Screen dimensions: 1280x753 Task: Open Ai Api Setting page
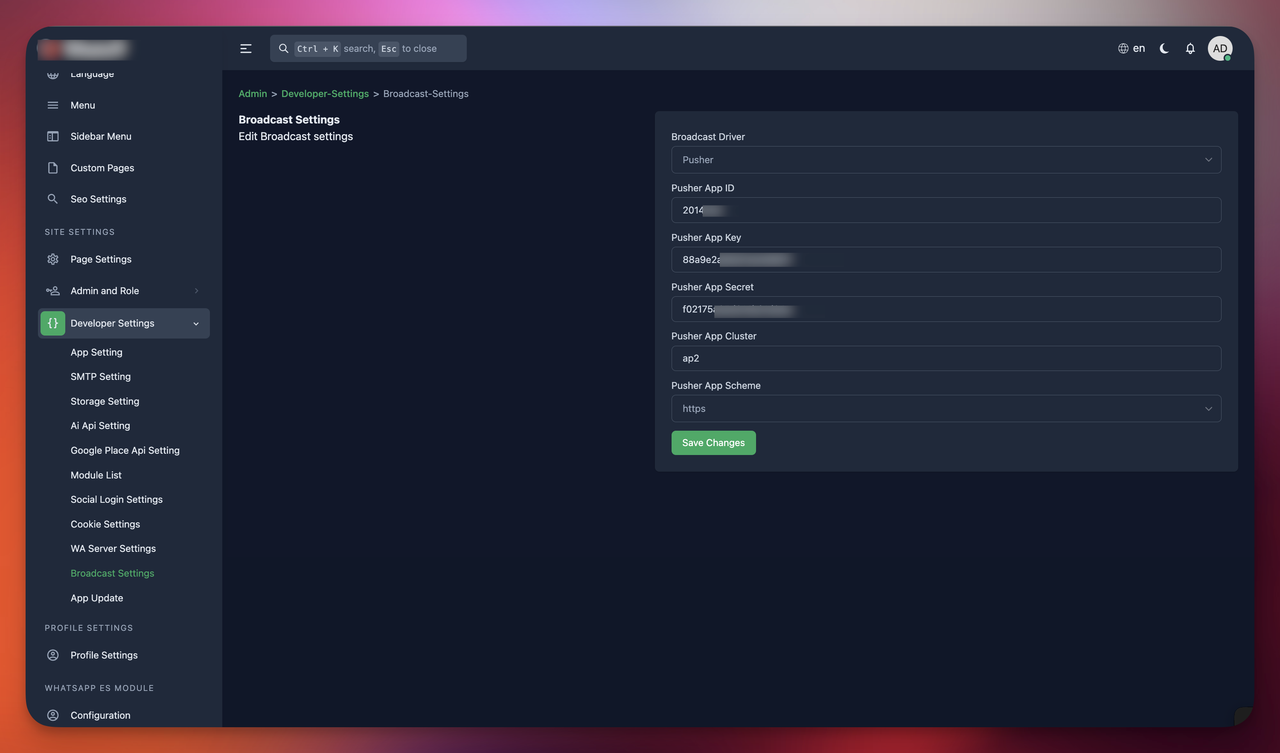[x=100, y=426]
